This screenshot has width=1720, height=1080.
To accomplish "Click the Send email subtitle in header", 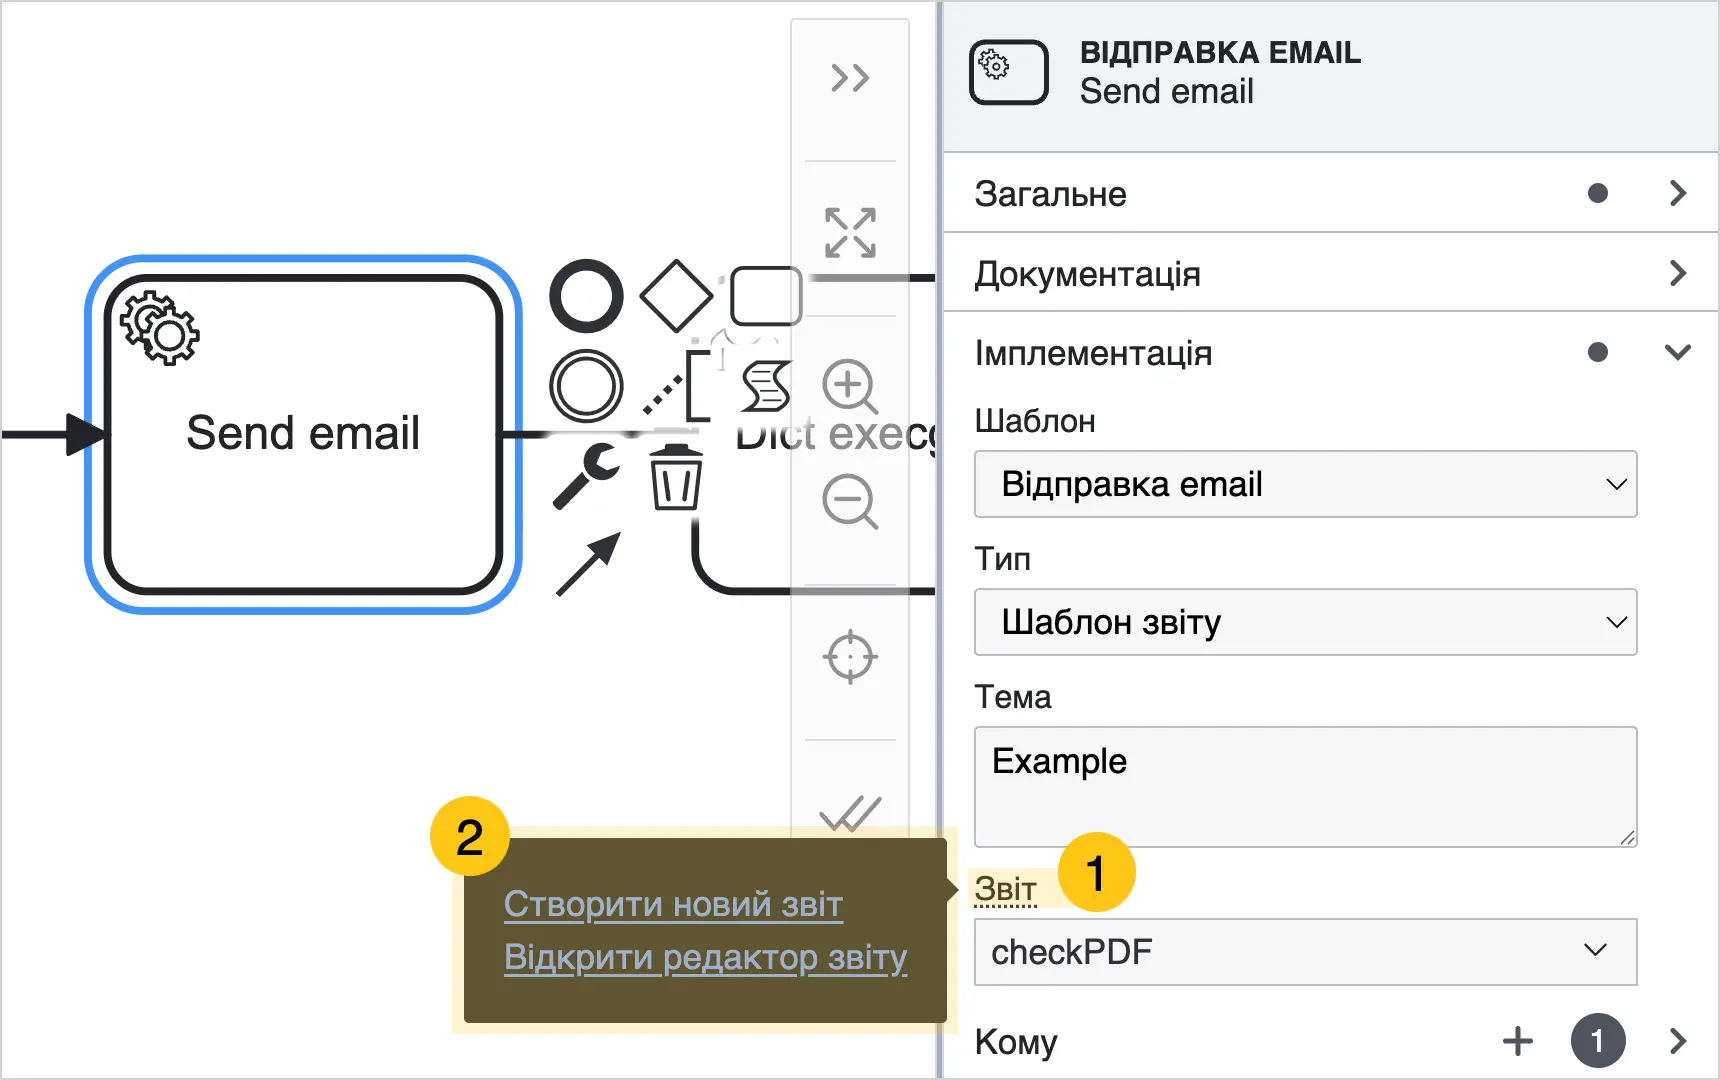I will point(1167,91).
